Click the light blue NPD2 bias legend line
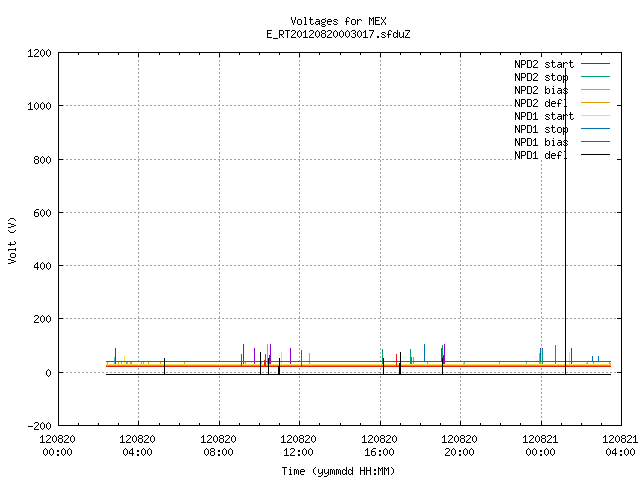Image resolution: width=640 pixels, height=480 pixels. (596, 89)
